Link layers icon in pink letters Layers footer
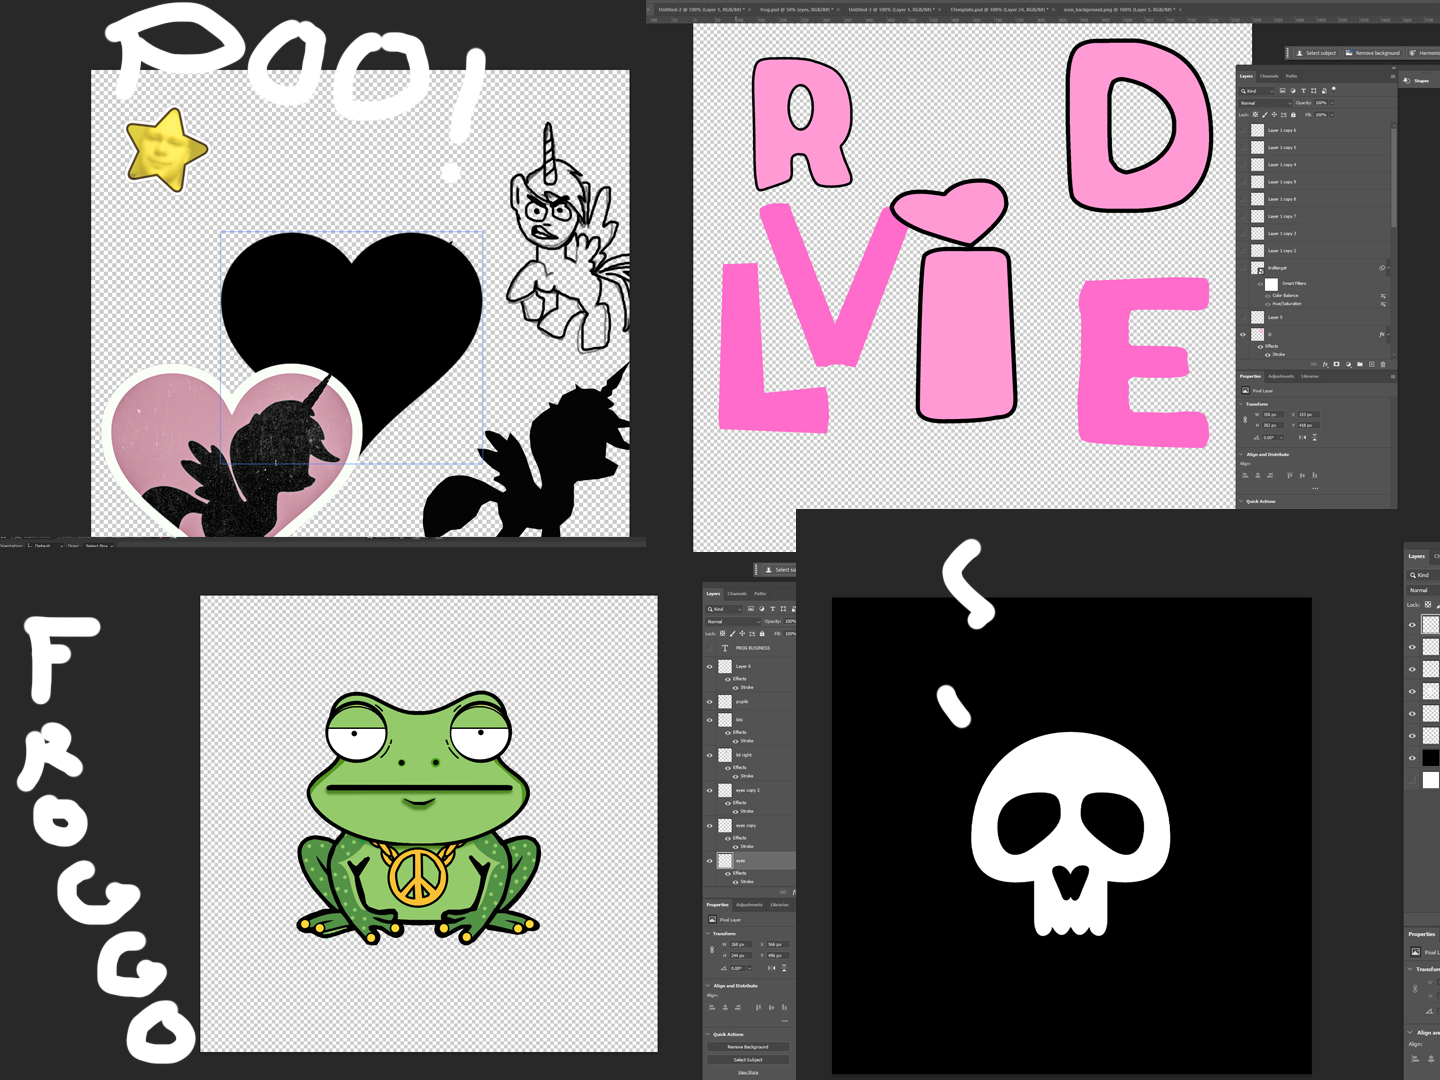Viewport: 1440px width, 1080px height. point(1314,364)
